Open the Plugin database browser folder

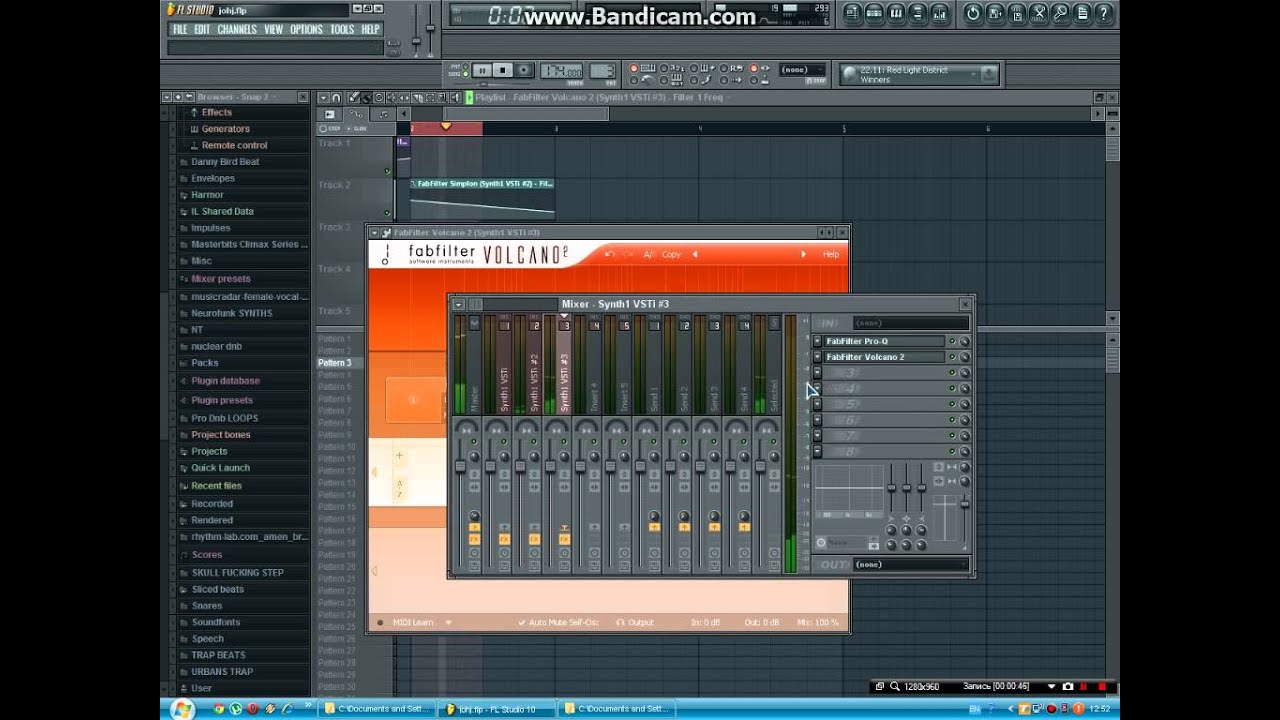tap(225, 381)
